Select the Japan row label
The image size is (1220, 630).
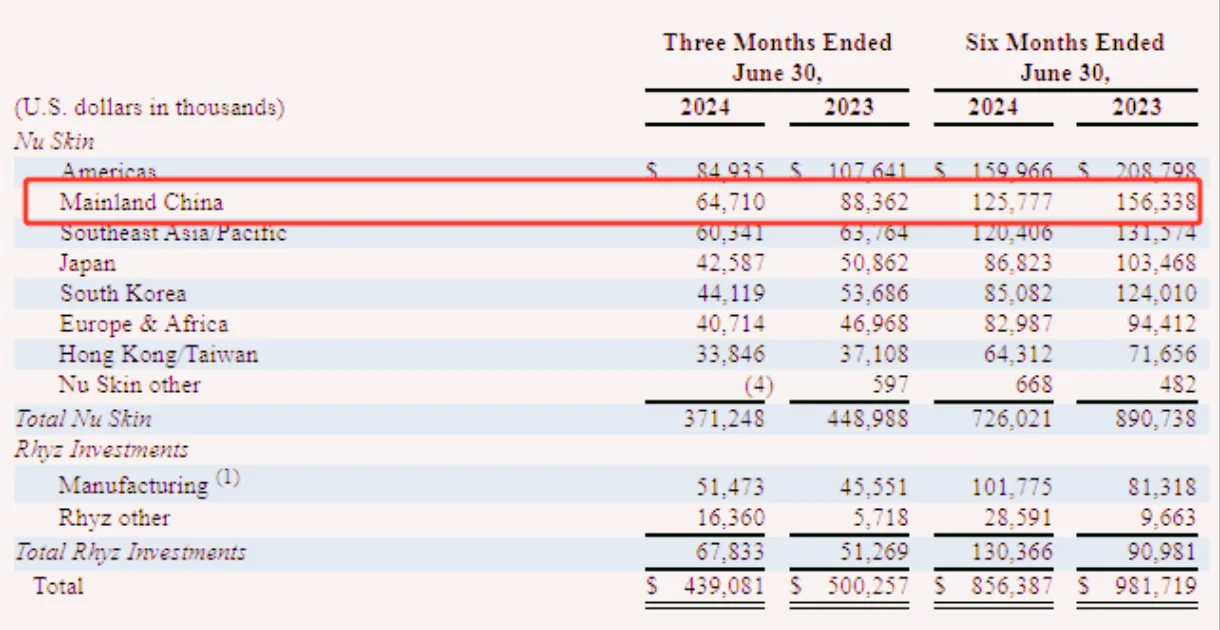87,264
